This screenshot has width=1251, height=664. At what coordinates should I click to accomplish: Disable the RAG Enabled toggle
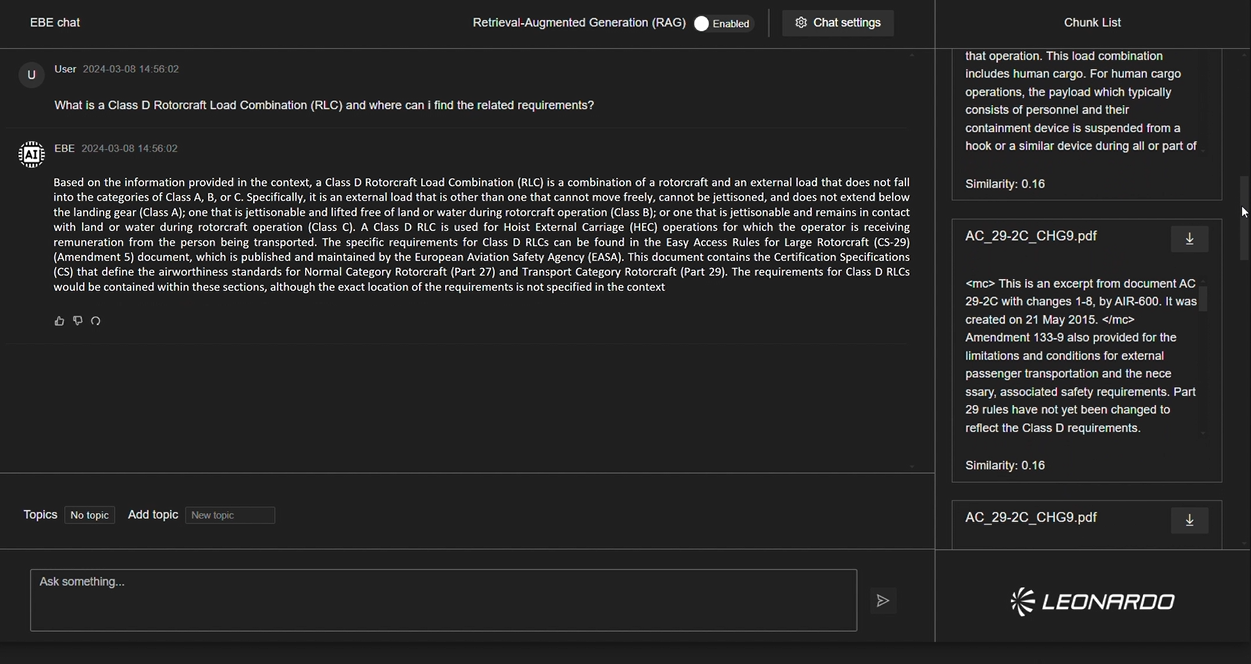coord(702,23)
